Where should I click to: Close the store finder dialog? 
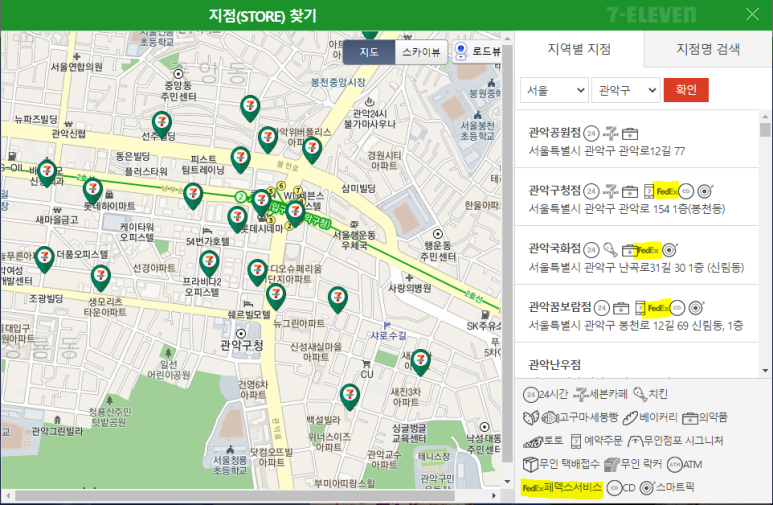(x=752, y=14)
